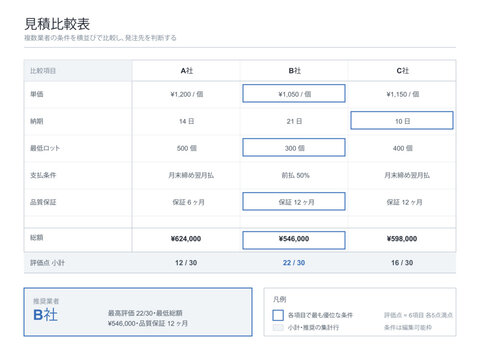480x360 pixels.
Task: Edit highlighted C社 delivery time 10 日
Action: pos(402,120)
